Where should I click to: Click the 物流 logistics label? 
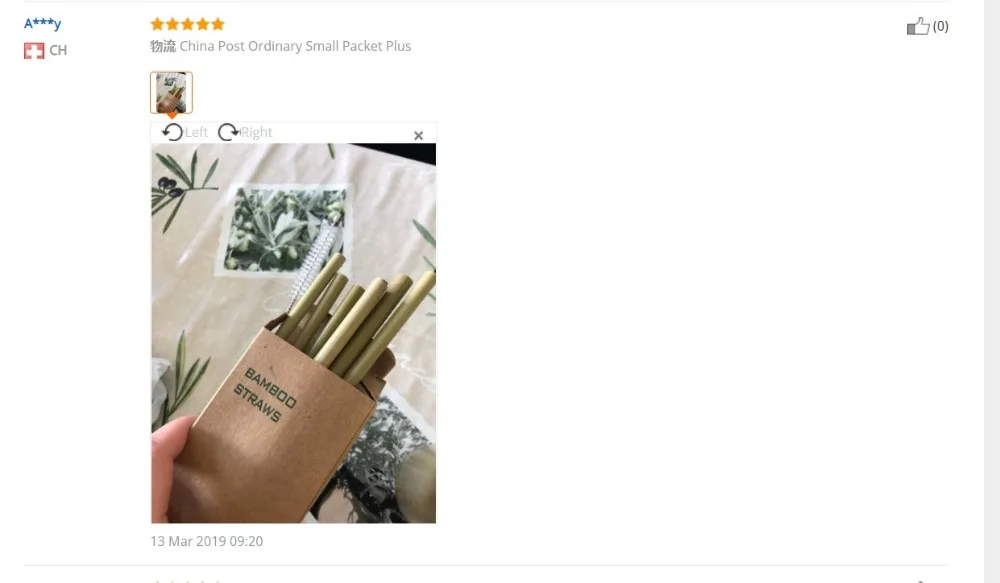tap(163, 46)
